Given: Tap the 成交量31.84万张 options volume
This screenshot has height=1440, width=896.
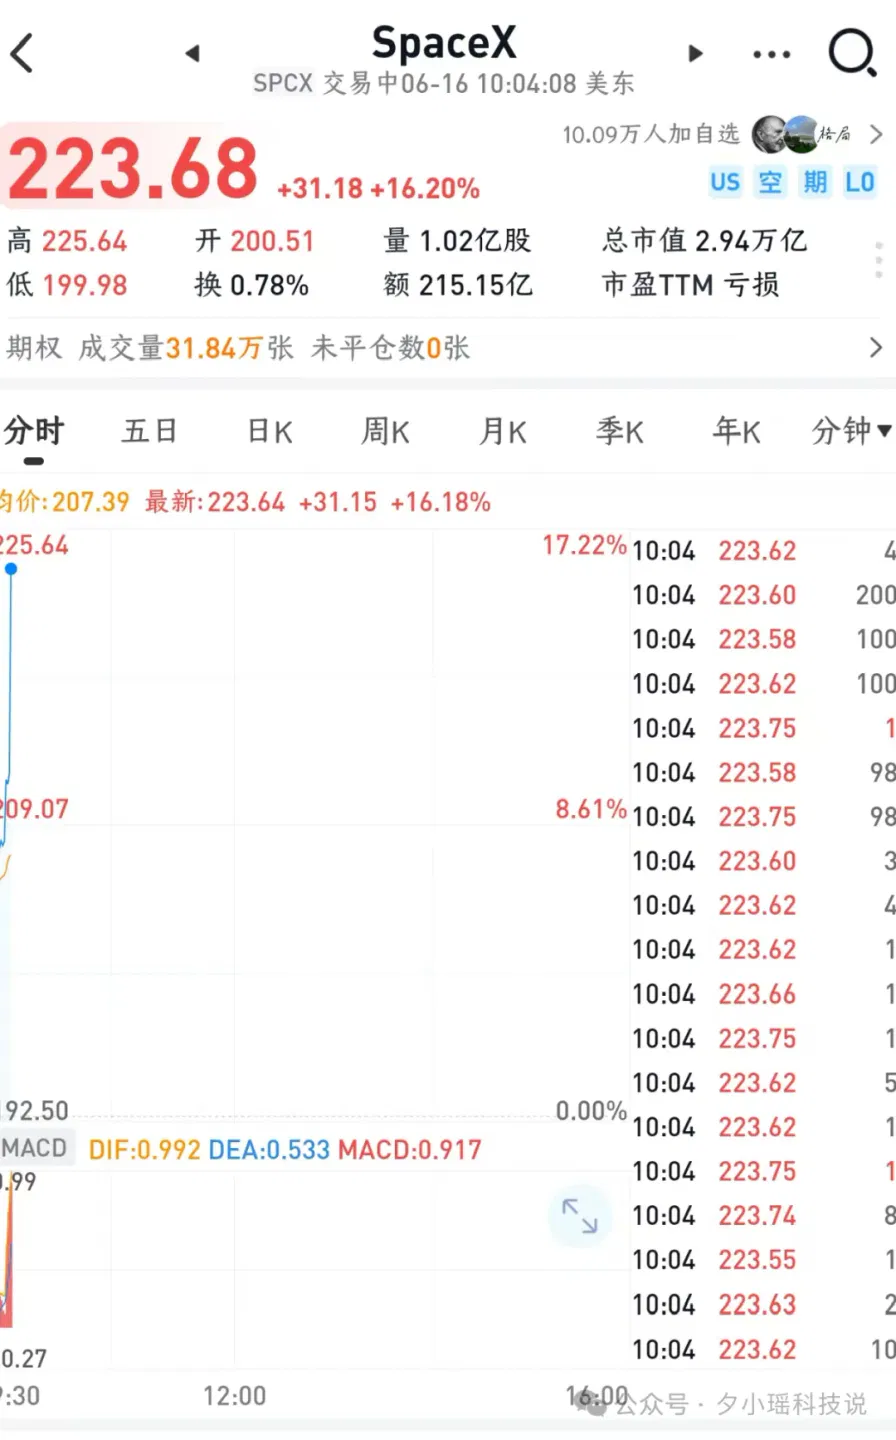Looking at the screenshot, I should pos(186,348).
